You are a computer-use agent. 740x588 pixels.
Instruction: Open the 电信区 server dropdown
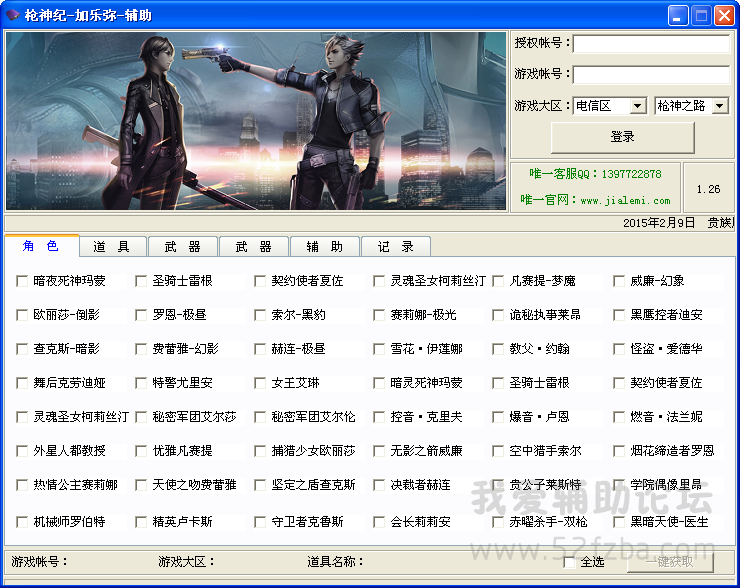point(638,106)
